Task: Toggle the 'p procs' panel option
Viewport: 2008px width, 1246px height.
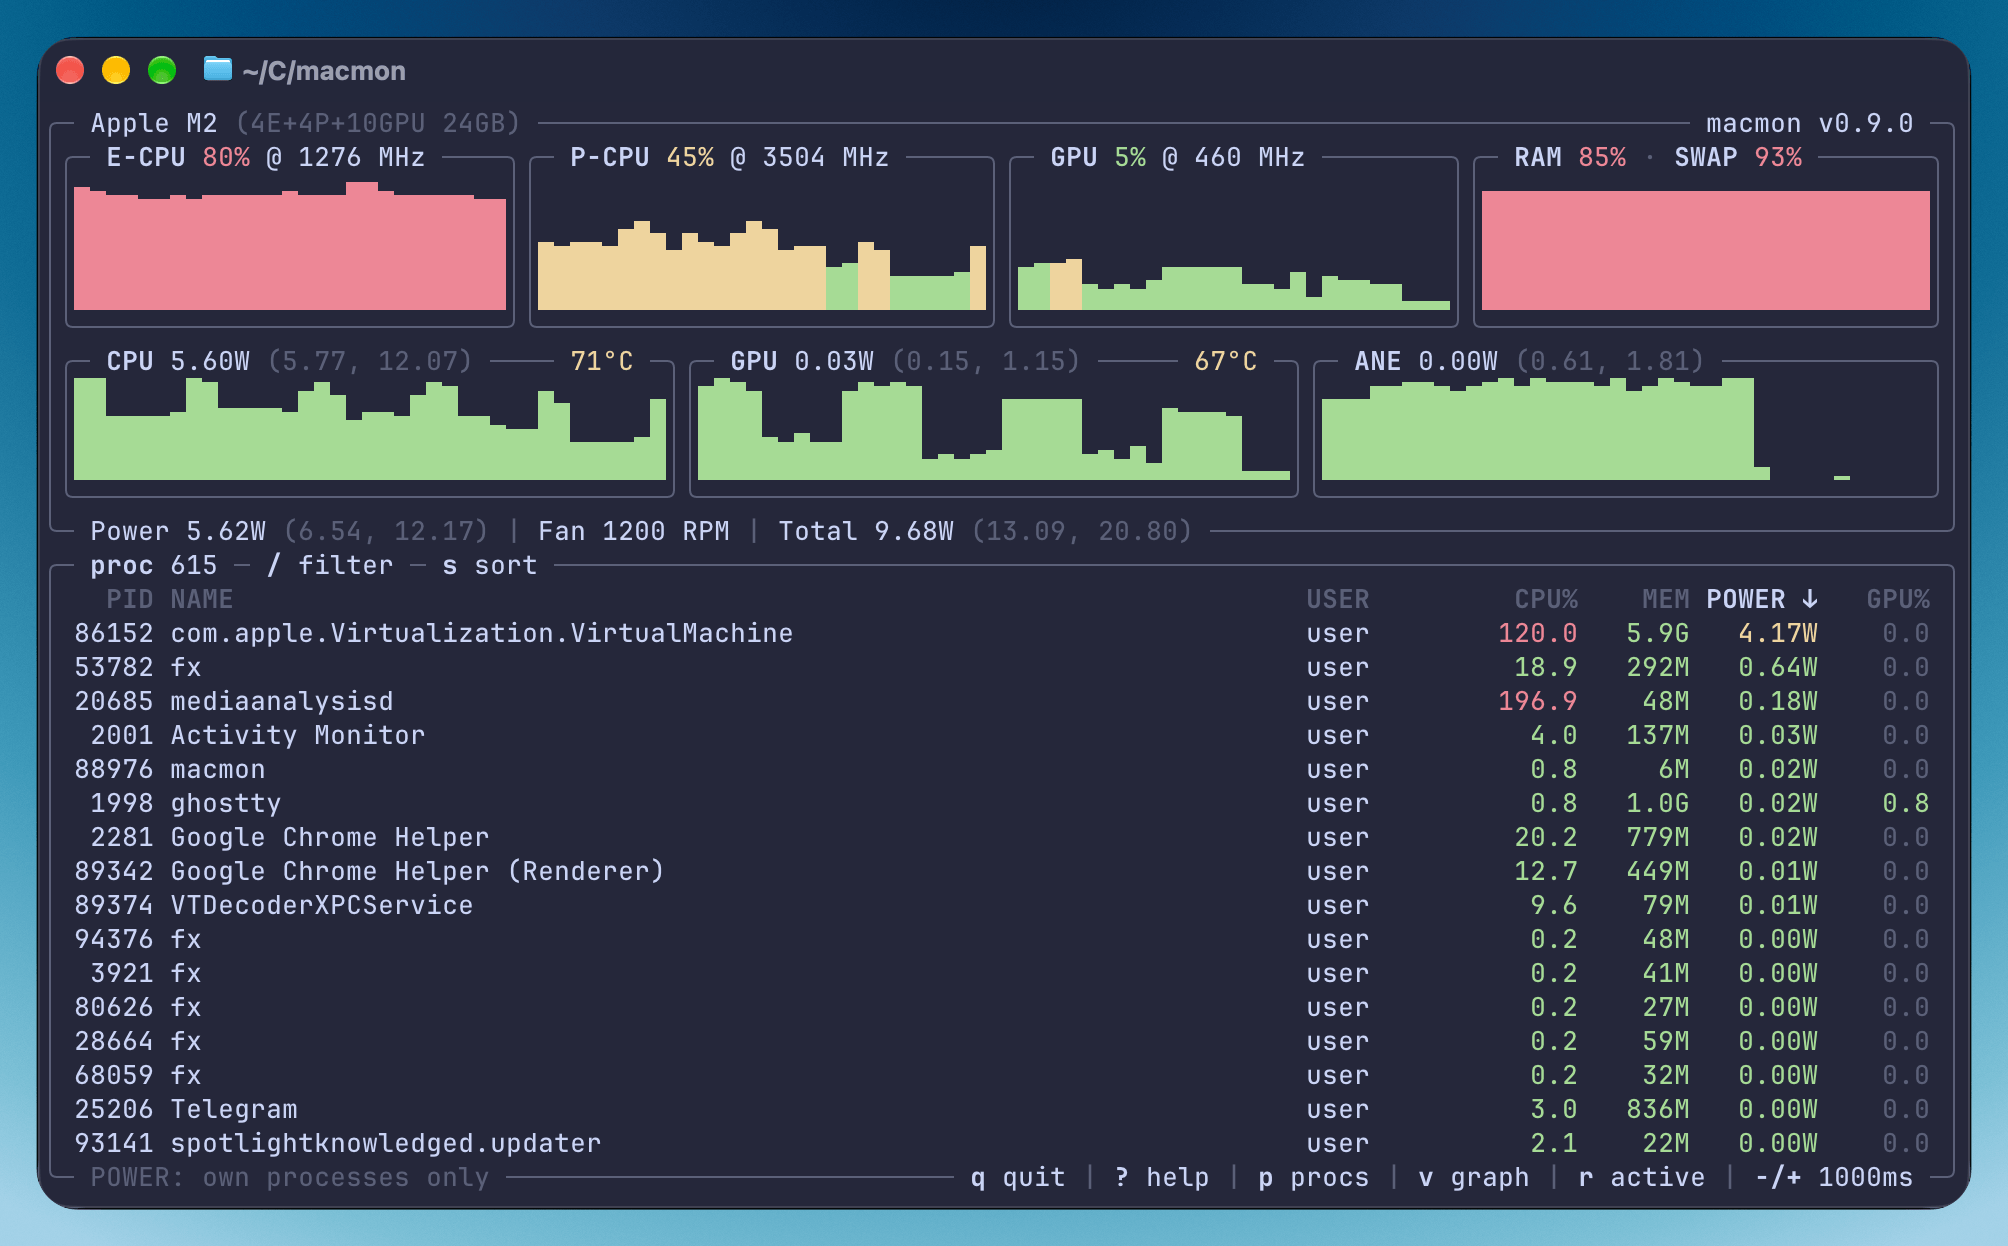Action: point(1314,1177)
